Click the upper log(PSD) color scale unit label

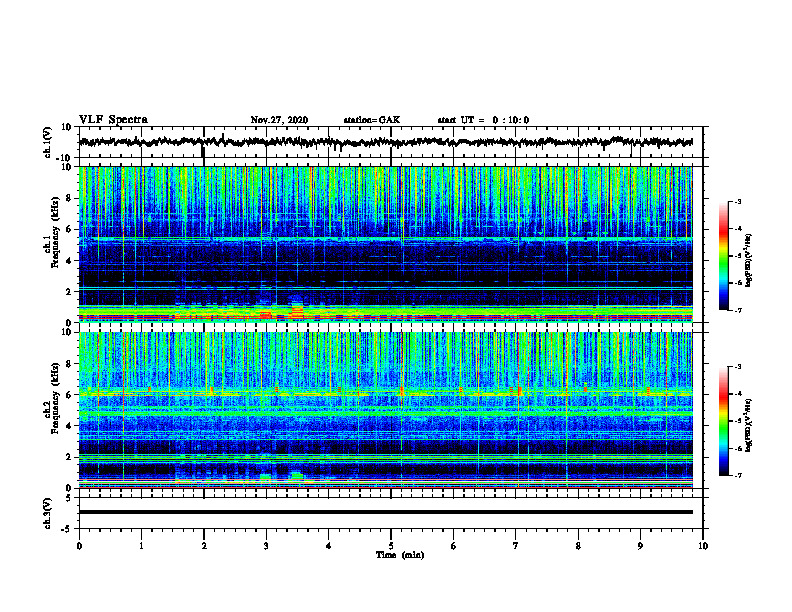tap(748, 261)
